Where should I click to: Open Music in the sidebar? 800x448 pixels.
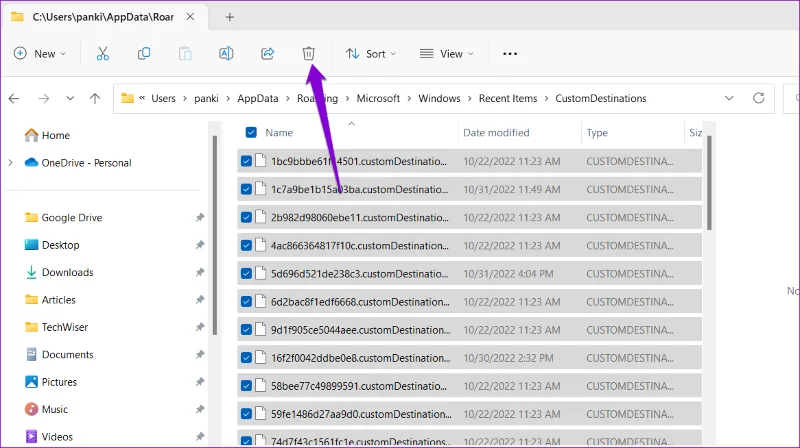point(46,409)
